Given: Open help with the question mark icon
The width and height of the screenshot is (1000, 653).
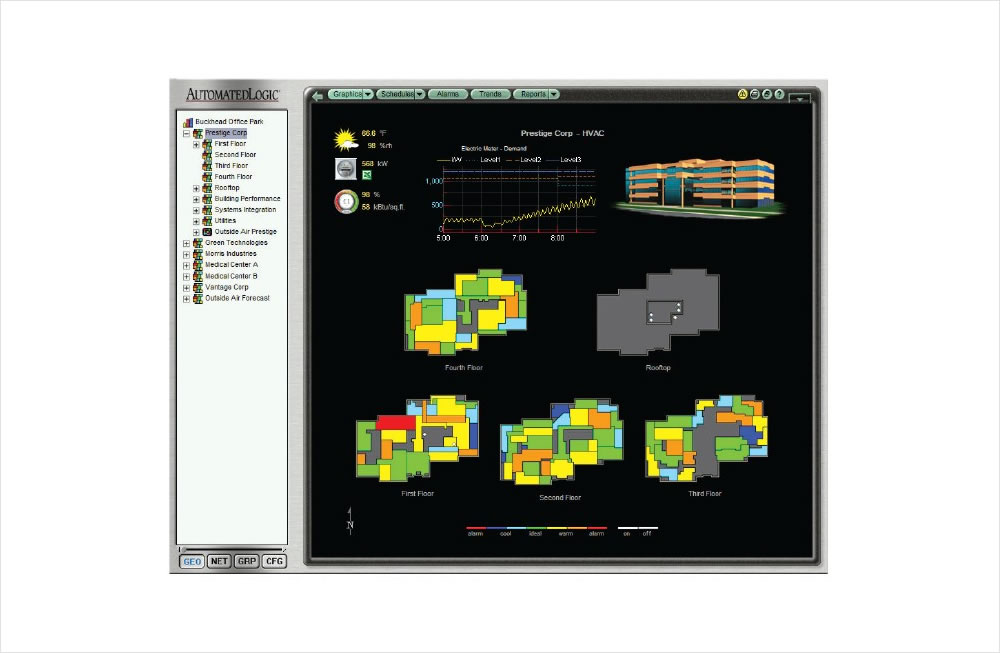Looking at the screenshot, I should pyautogui.click(x=779, y=94).
